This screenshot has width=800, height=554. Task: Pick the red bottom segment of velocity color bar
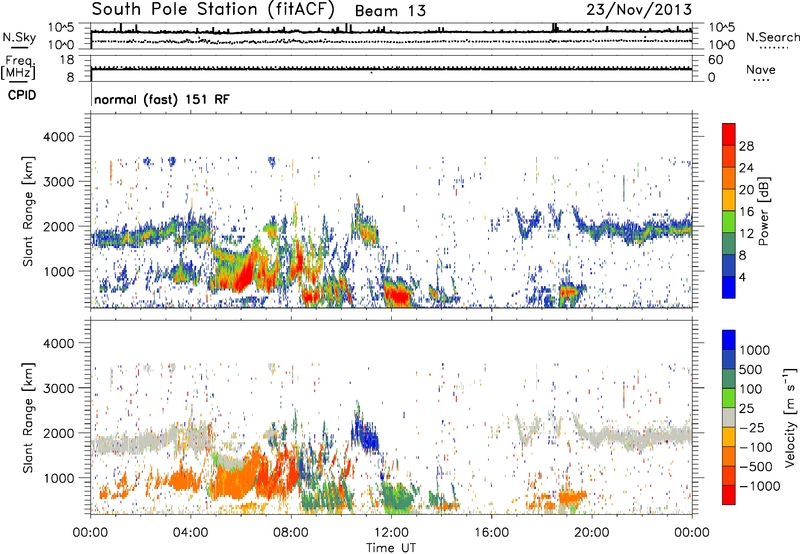(729, 495)
